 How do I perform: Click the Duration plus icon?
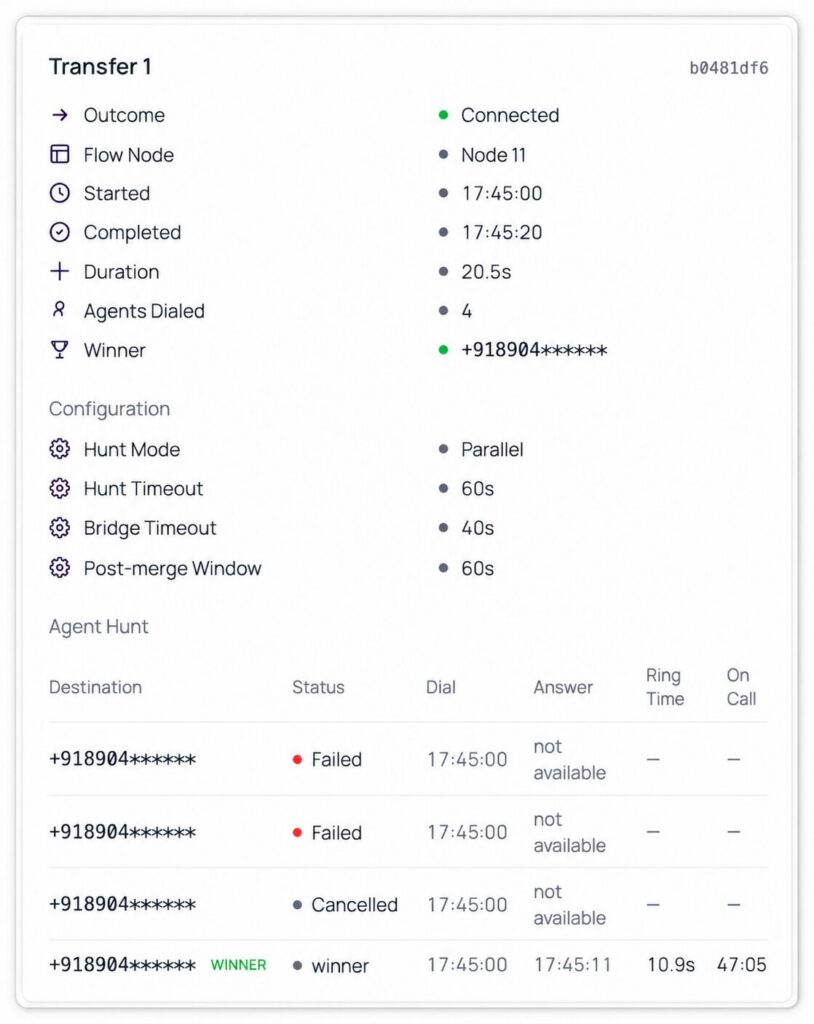tap(59, 271)
